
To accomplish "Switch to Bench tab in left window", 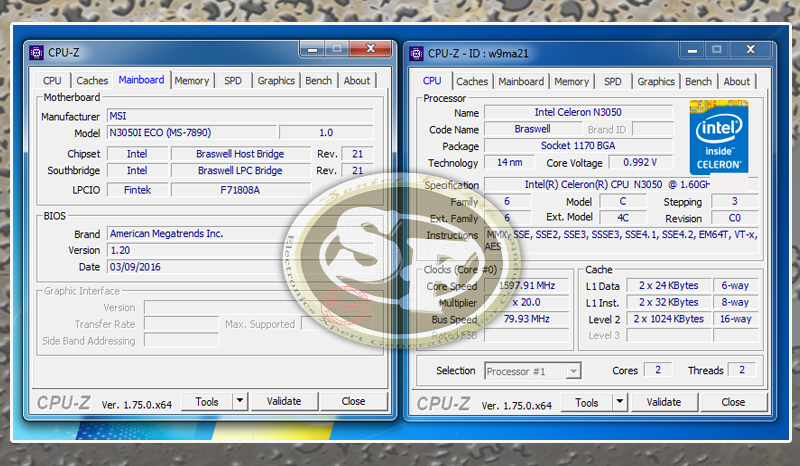I will pyautogui.click(x=318, y=81).
